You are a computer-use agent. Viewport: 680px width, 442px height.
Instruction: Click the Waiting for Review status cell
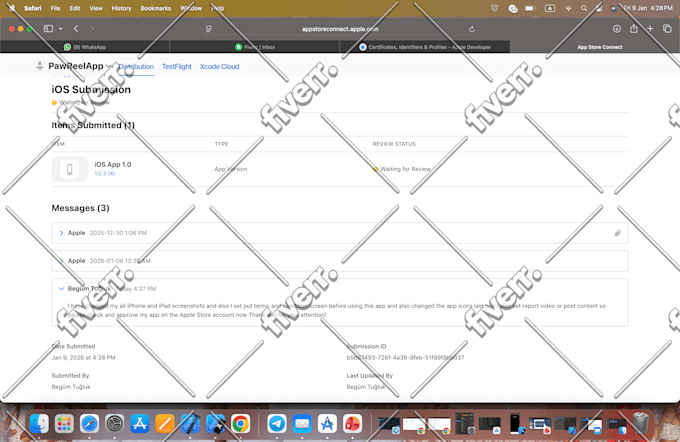(x=402, y=169)
